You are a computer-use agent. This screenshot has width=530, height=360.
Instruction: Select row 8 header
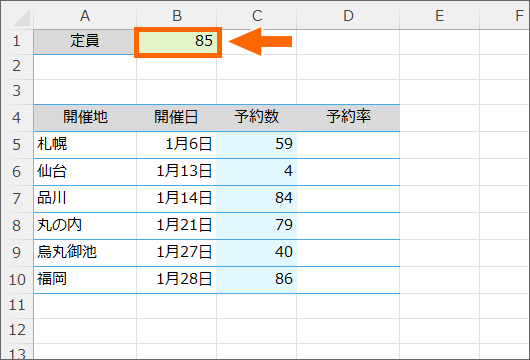coord(17,226)
